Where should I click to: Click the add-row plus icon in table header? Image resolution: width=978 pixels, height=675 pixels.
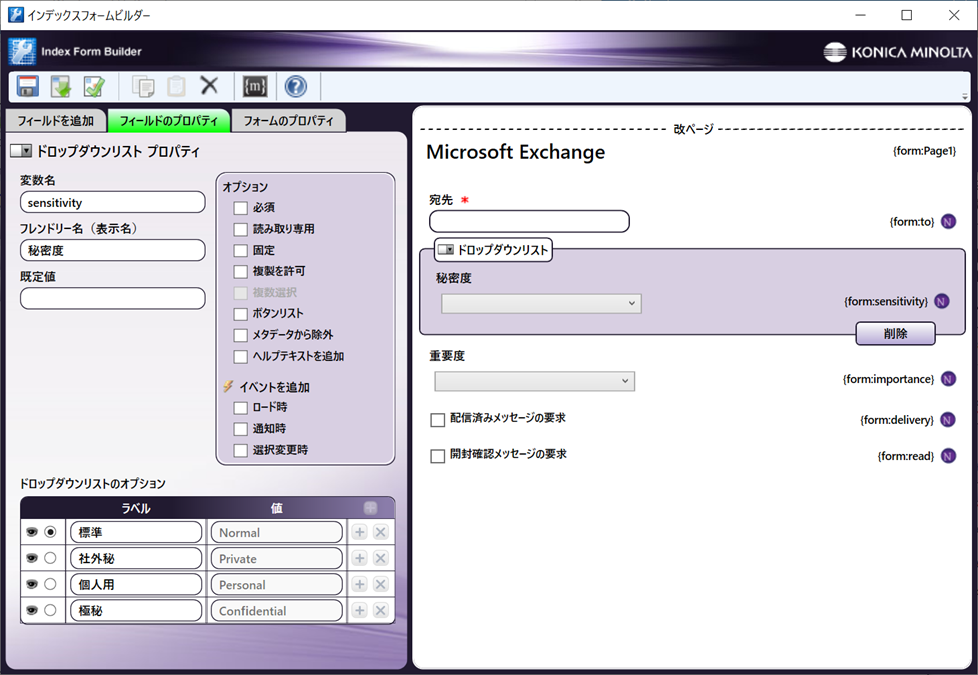370,508
